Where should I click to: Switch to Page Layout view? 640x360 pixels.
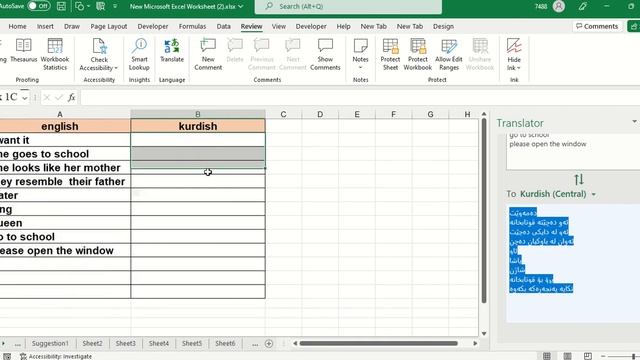point(567,356)
